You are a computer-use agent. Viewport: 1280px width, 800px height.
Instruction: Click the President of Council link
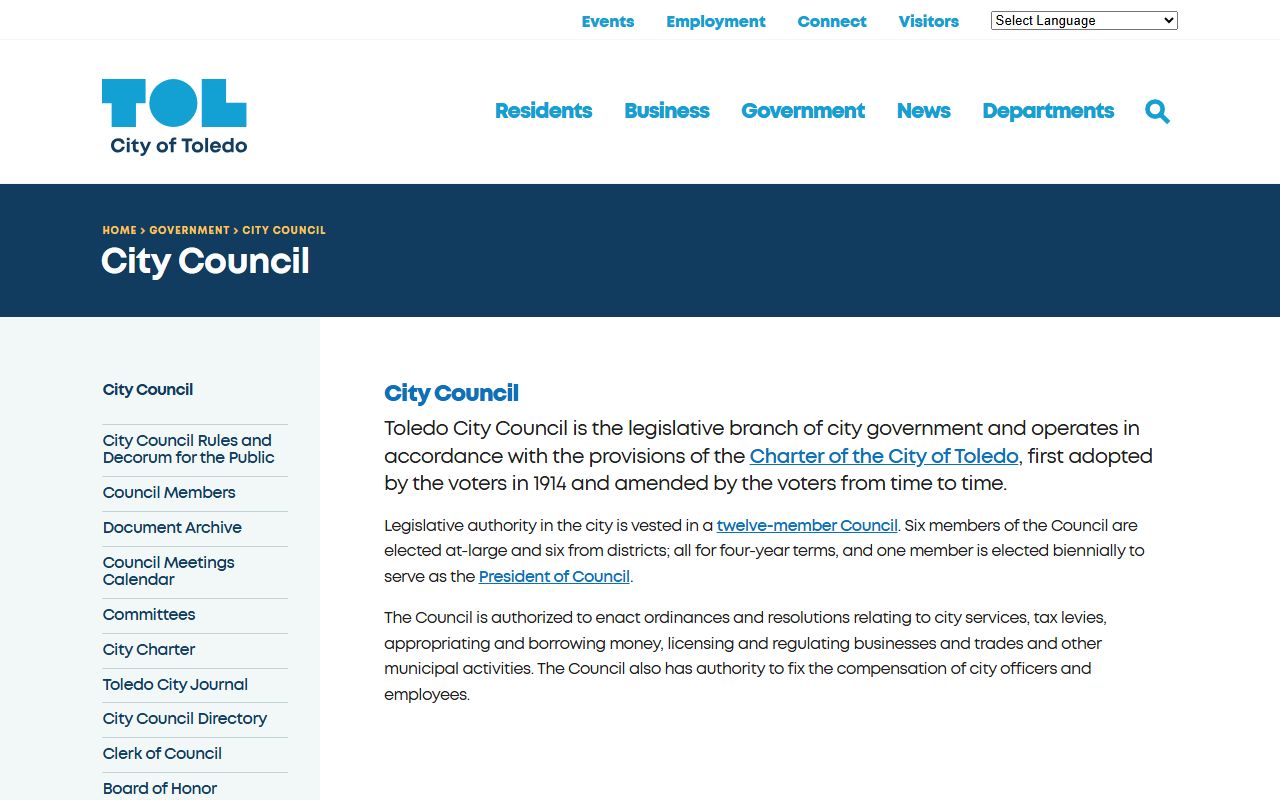point(554,576)
